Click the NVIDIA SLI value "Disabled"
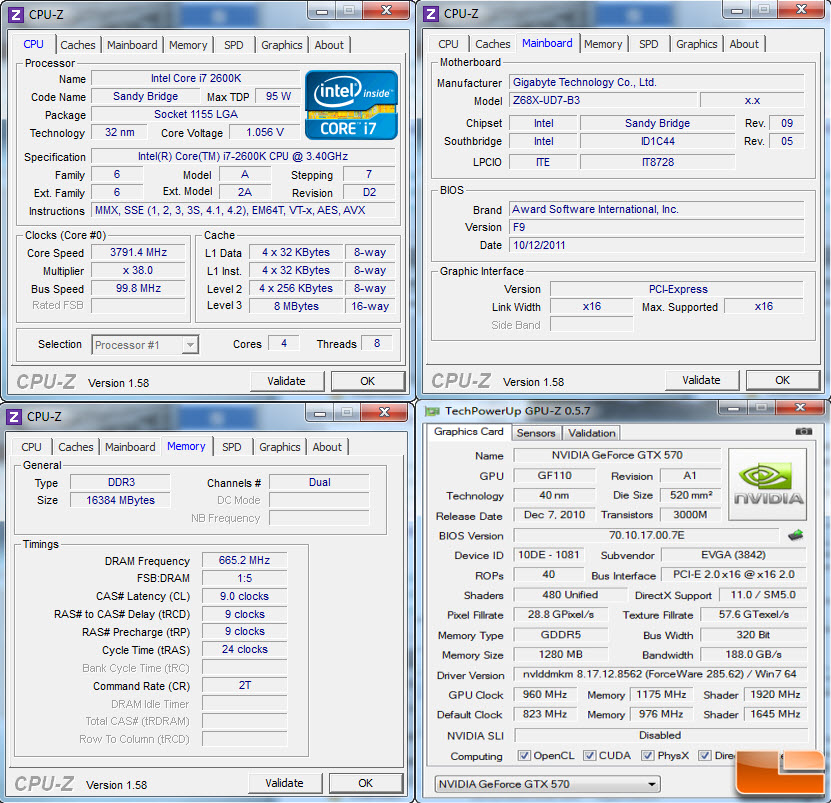 pyautogui.click(x=660, y=735)
